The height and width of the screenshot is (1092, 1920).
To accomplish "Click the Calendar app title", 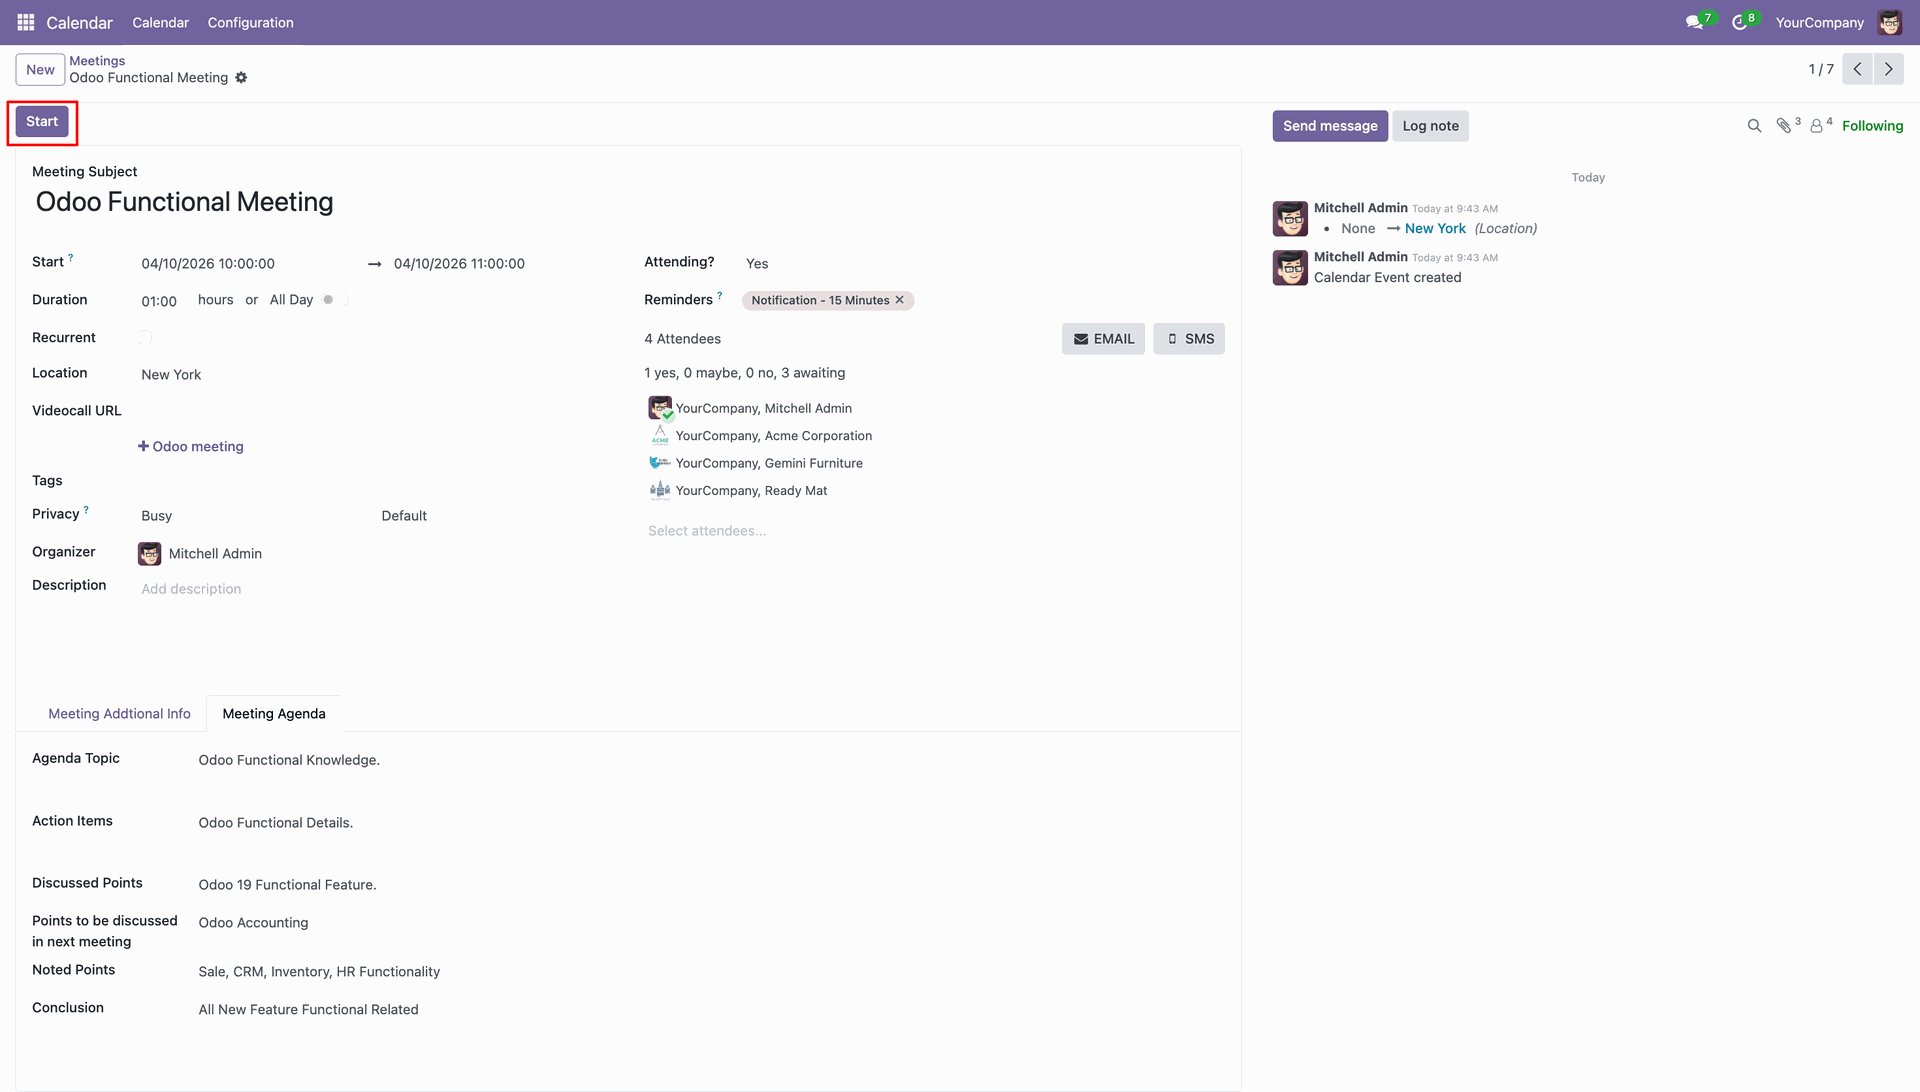I will tap(80, 22).
